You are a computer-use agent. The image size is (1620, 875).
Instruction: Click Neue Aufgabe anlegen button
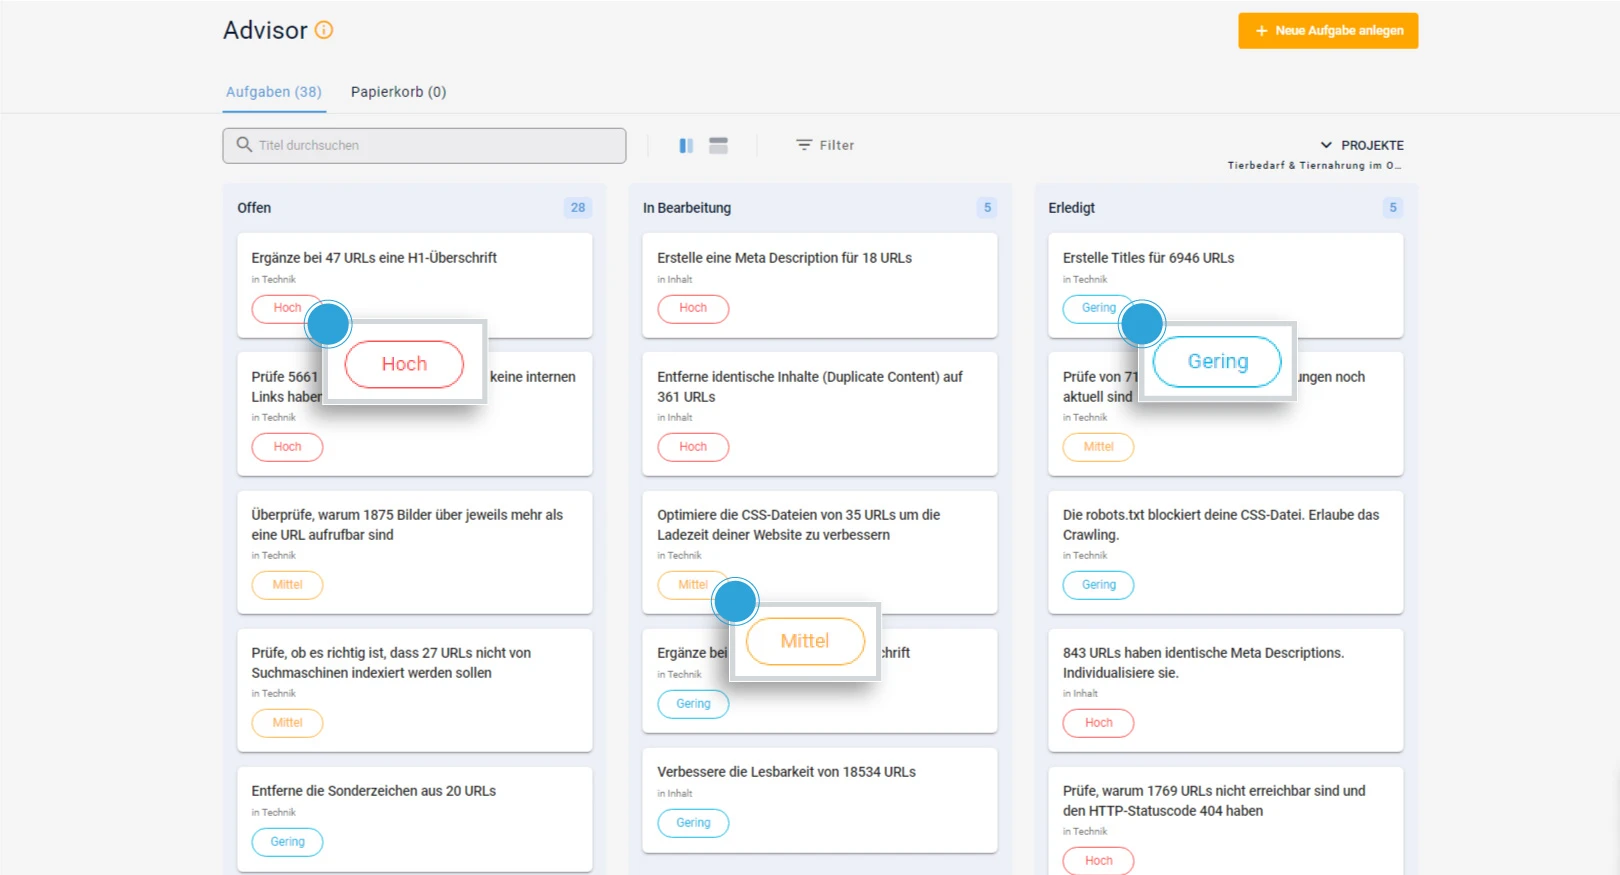click(x=1328, y=31)
